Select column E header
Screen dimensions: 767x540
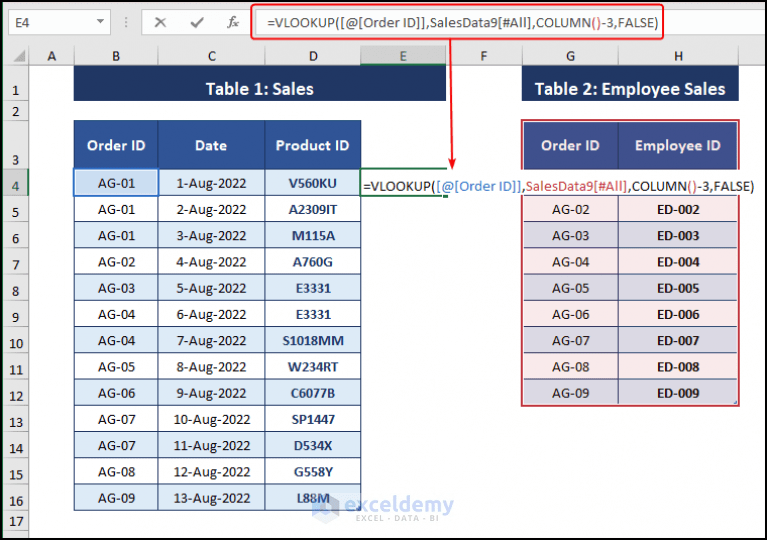pos(403,56)
